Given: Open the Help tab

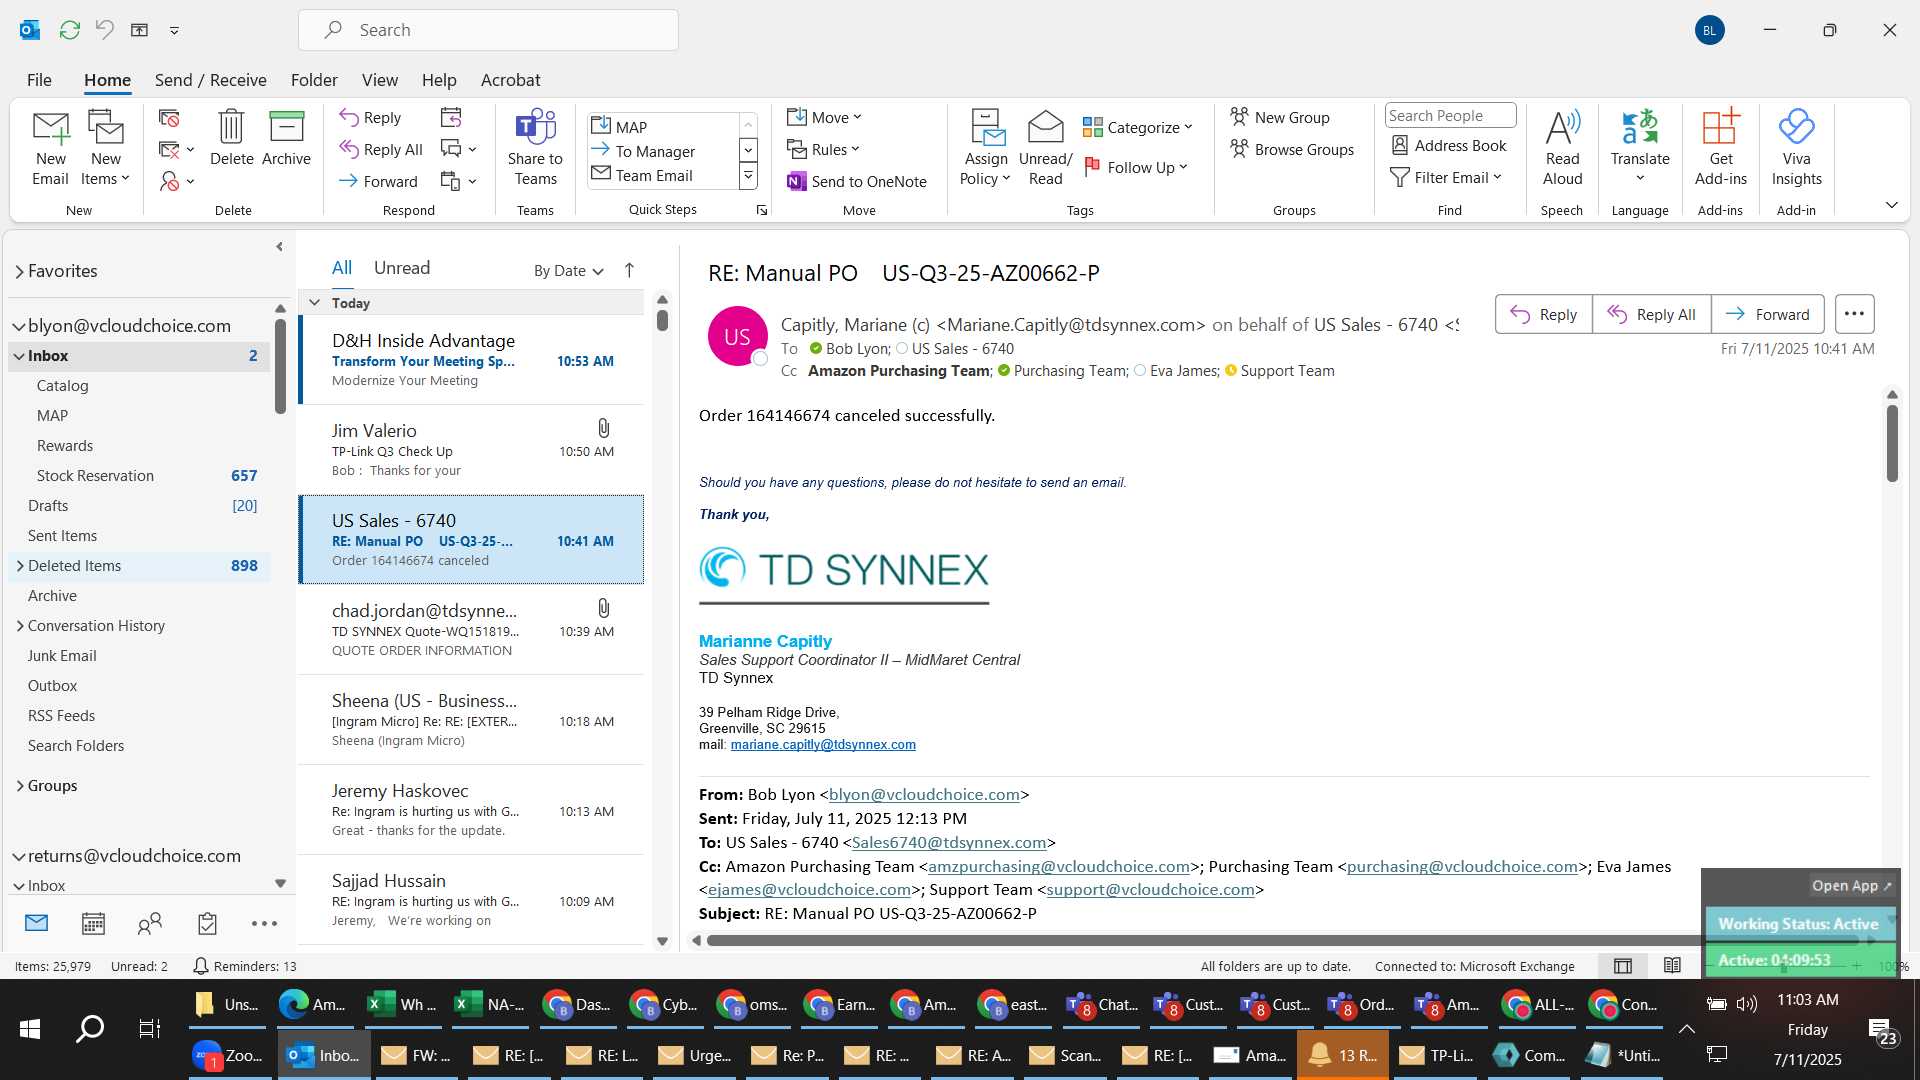Looking at the screenshot, I should (x=439, y=80).
